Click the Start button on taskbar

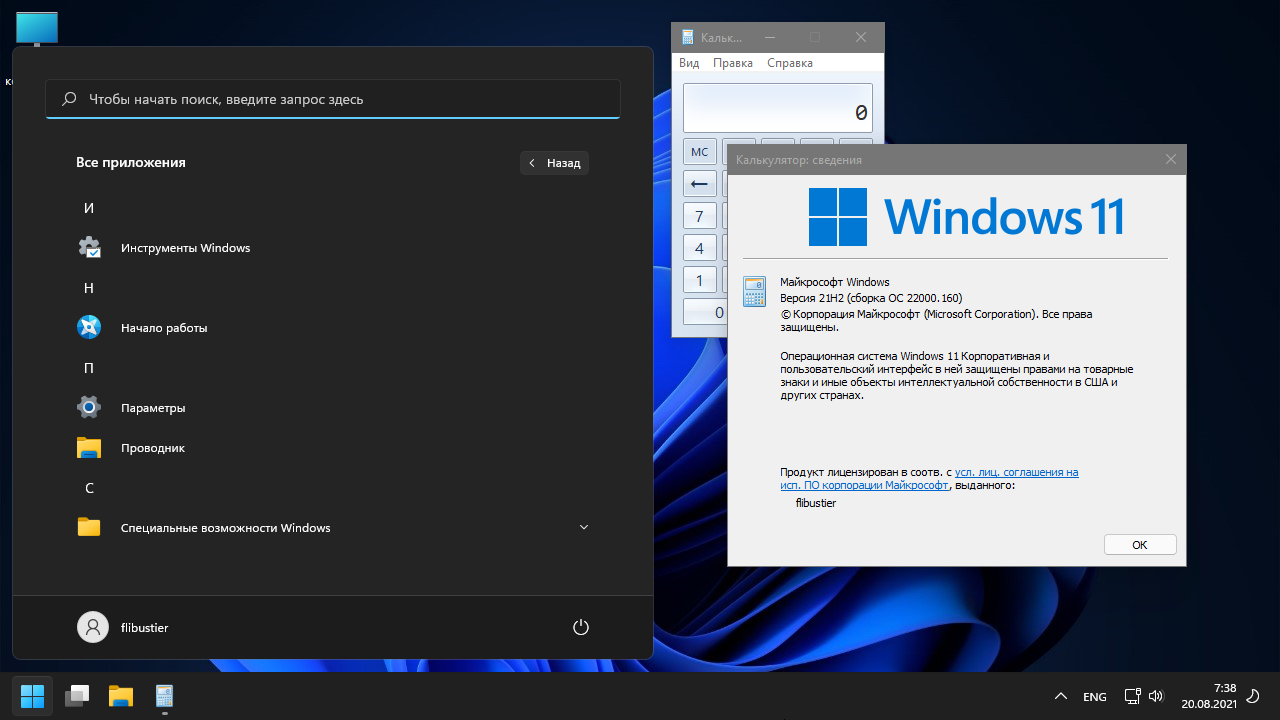click(x=32, y=696)
